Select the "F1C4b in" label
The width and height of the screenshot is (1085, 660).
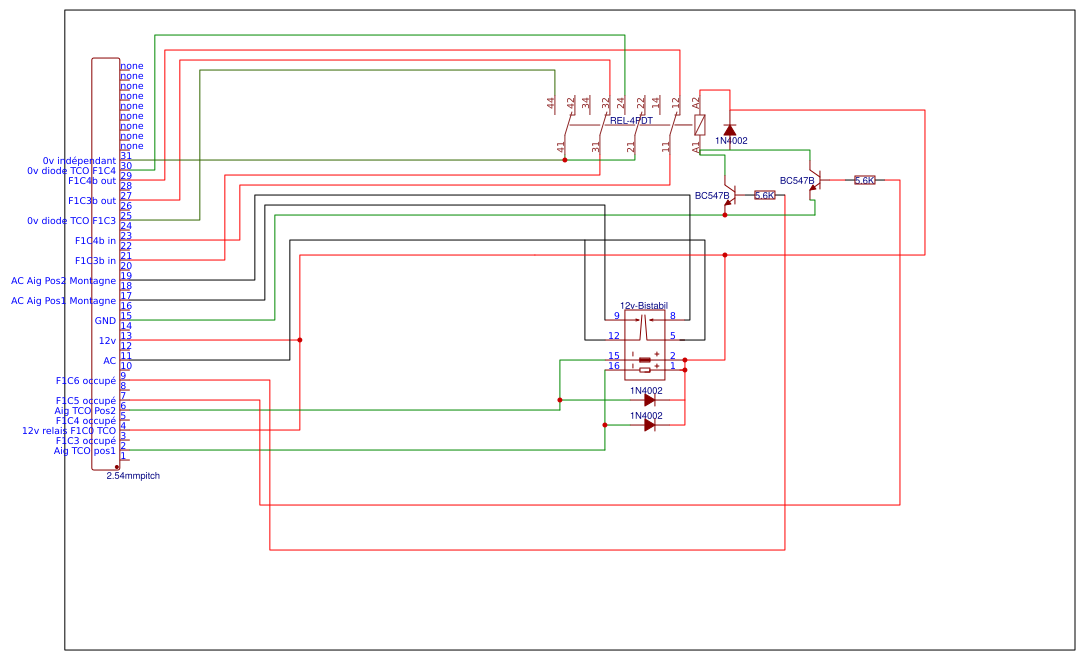[95, 241]
